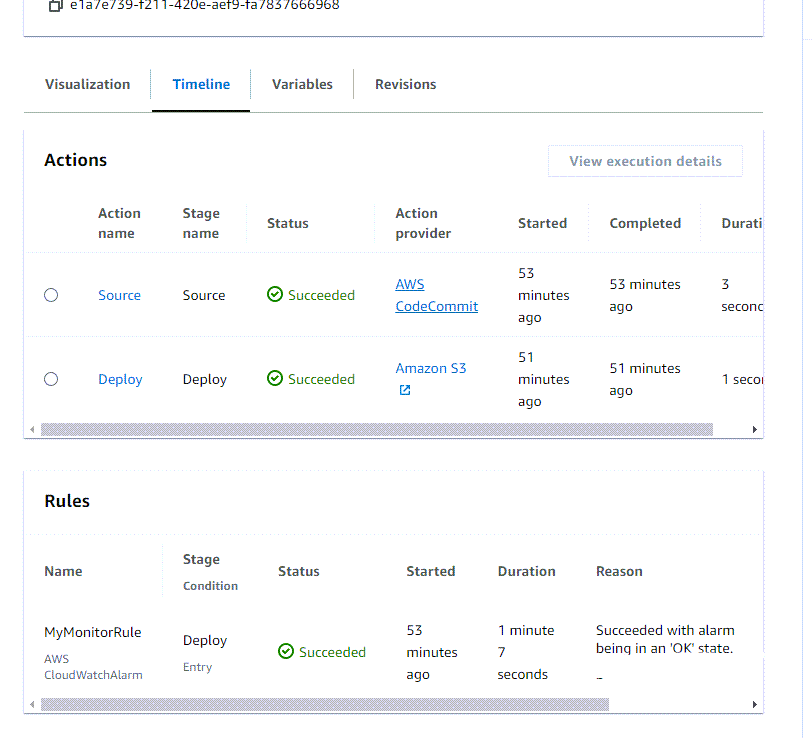Open the Variables tab
812x738 pixels.
(x=301, y=84)
